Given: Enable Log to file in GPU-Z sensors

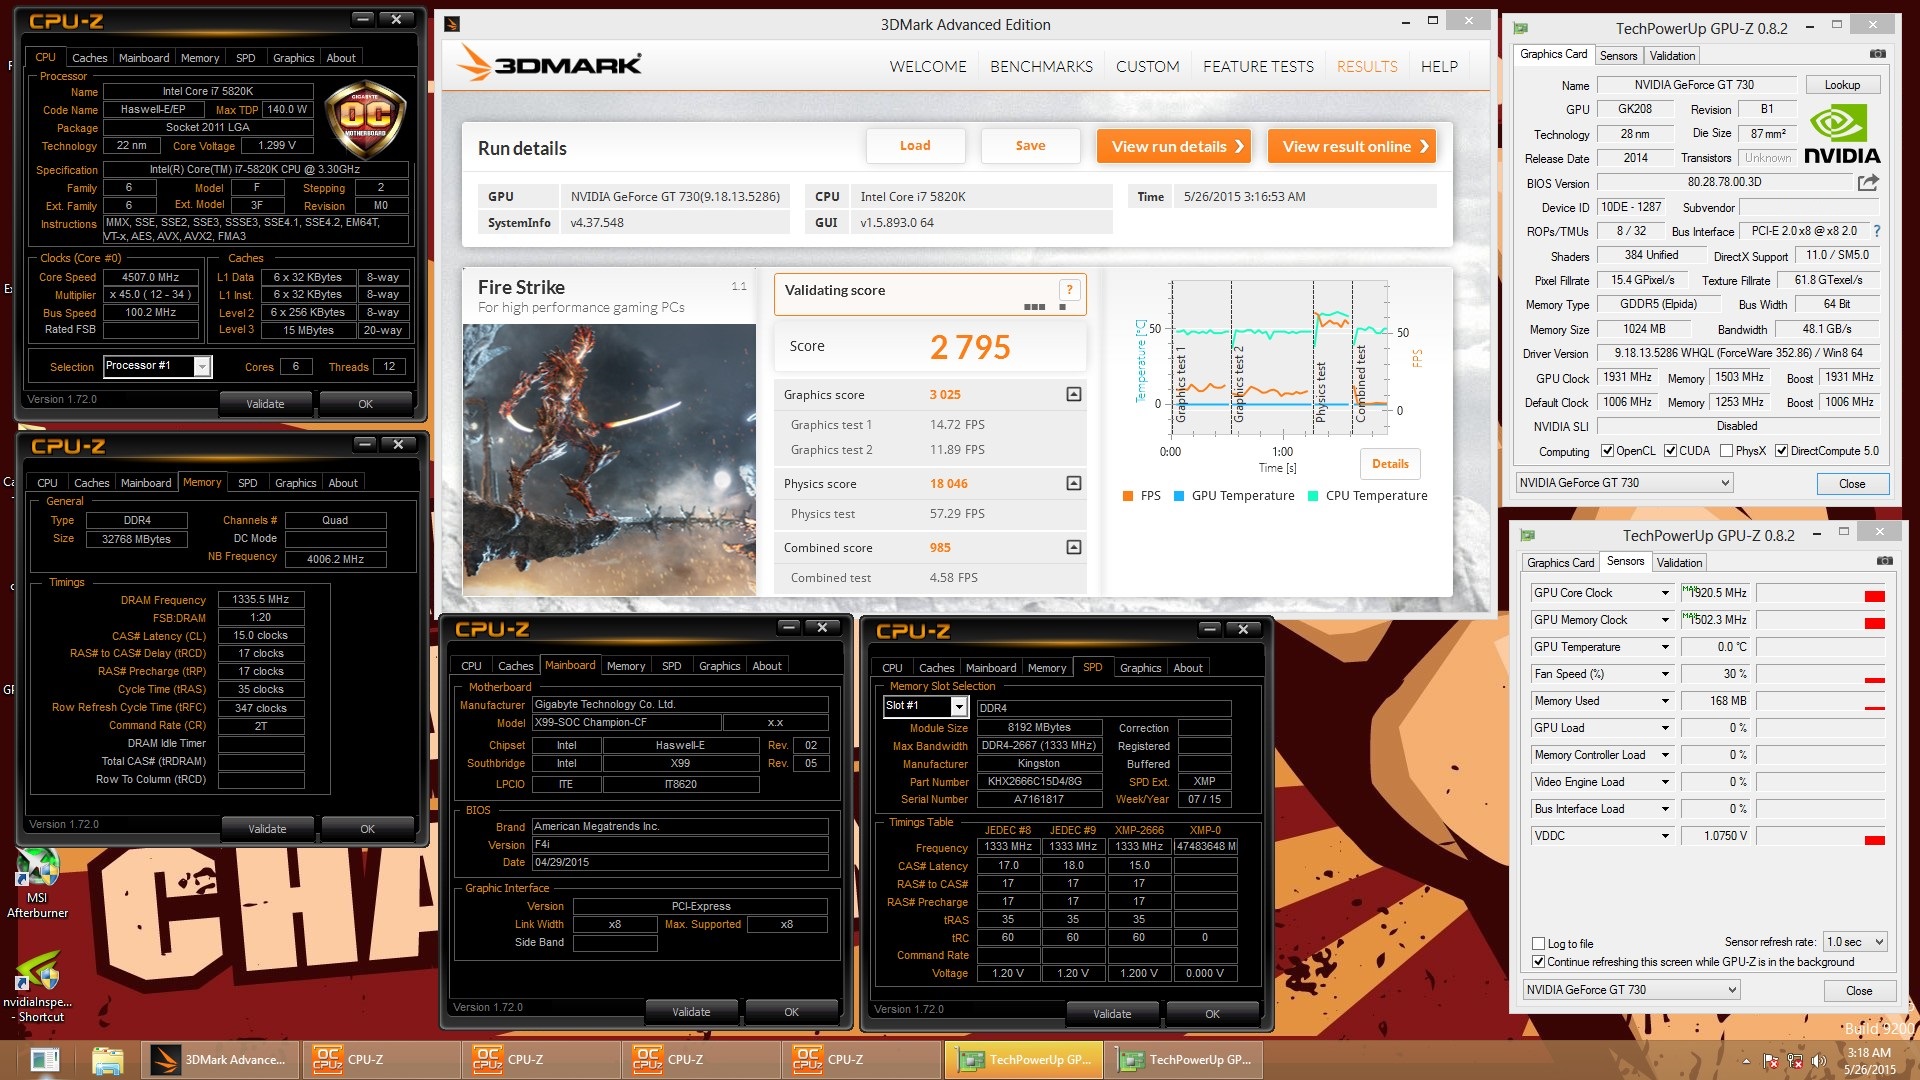Looking at the screenshot, I should [1538, 943].
